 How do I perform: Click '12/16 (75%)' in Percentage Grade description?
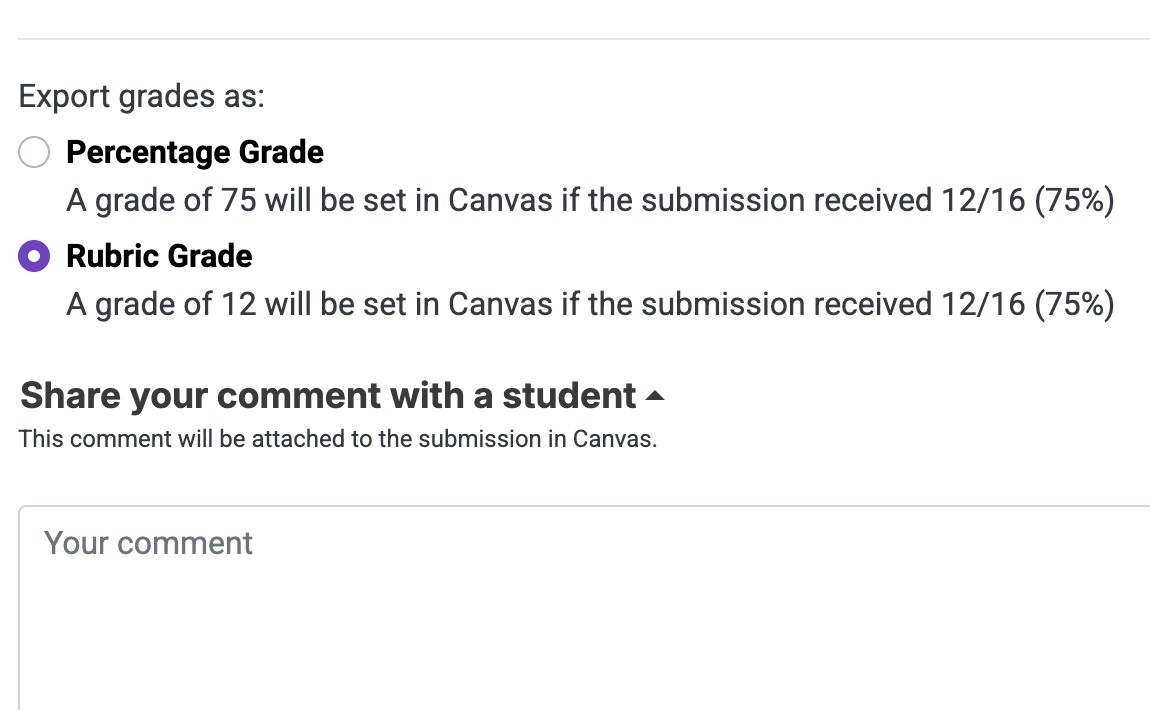point(1027,201)
